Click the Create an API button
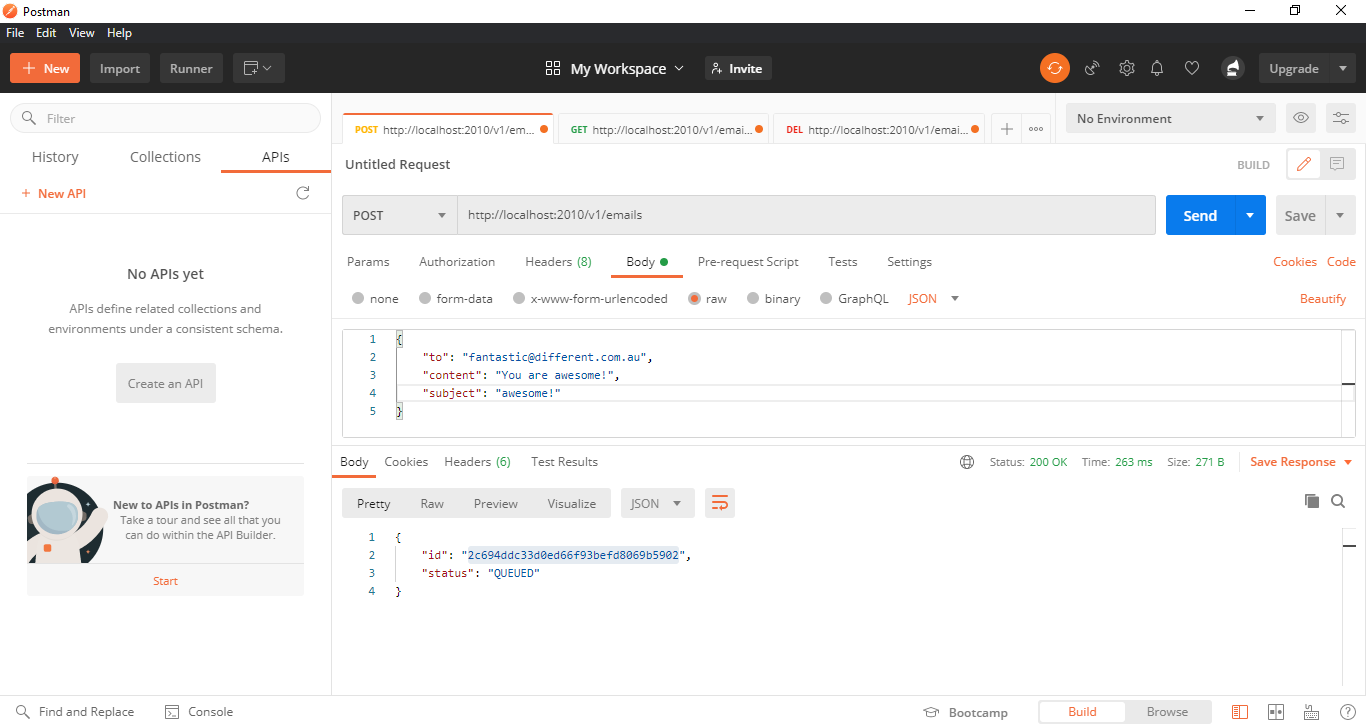 166,383
